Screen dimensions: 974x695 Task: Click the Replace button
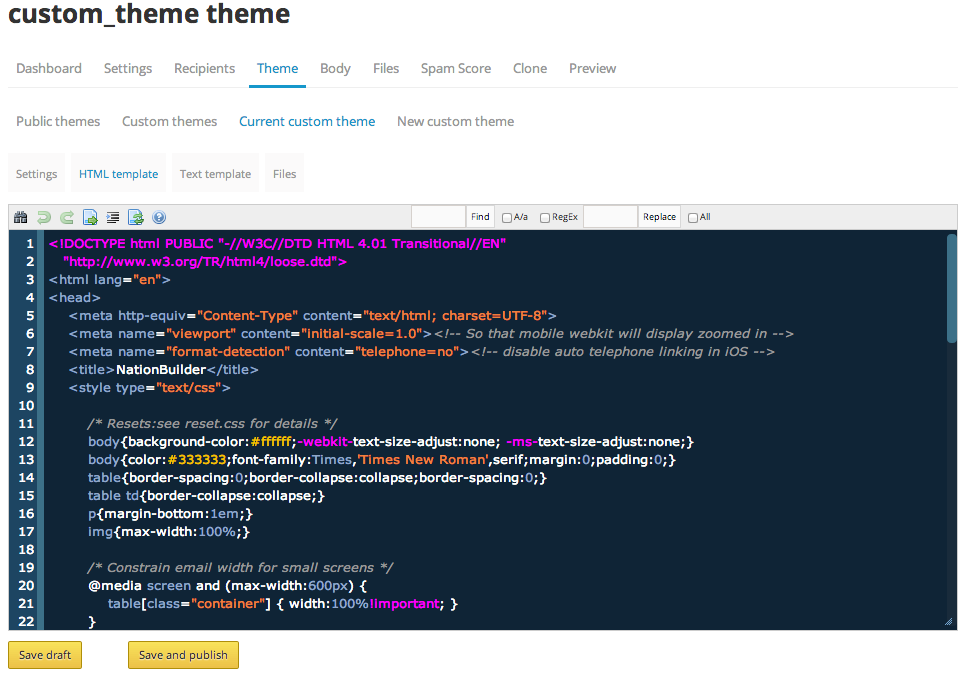coord(659,217)
